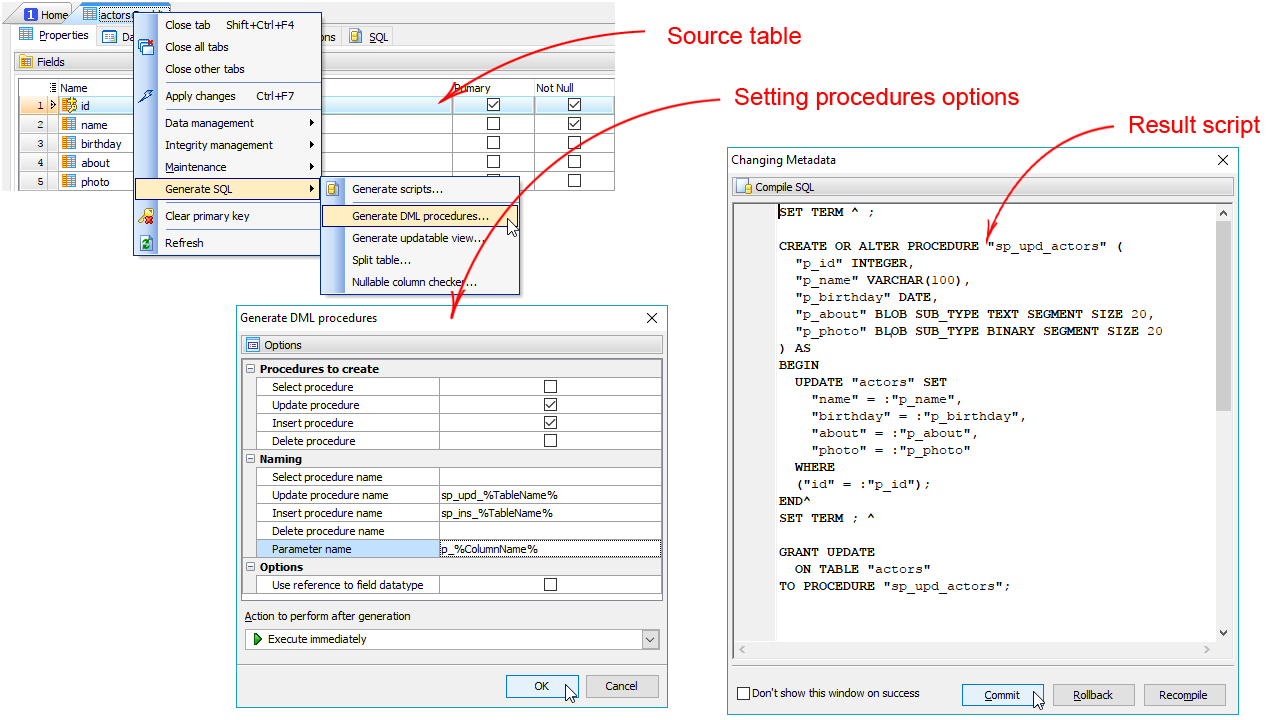Enable the Select procedure checkbox
1280x720 pixels.
[x=550, y=387]
